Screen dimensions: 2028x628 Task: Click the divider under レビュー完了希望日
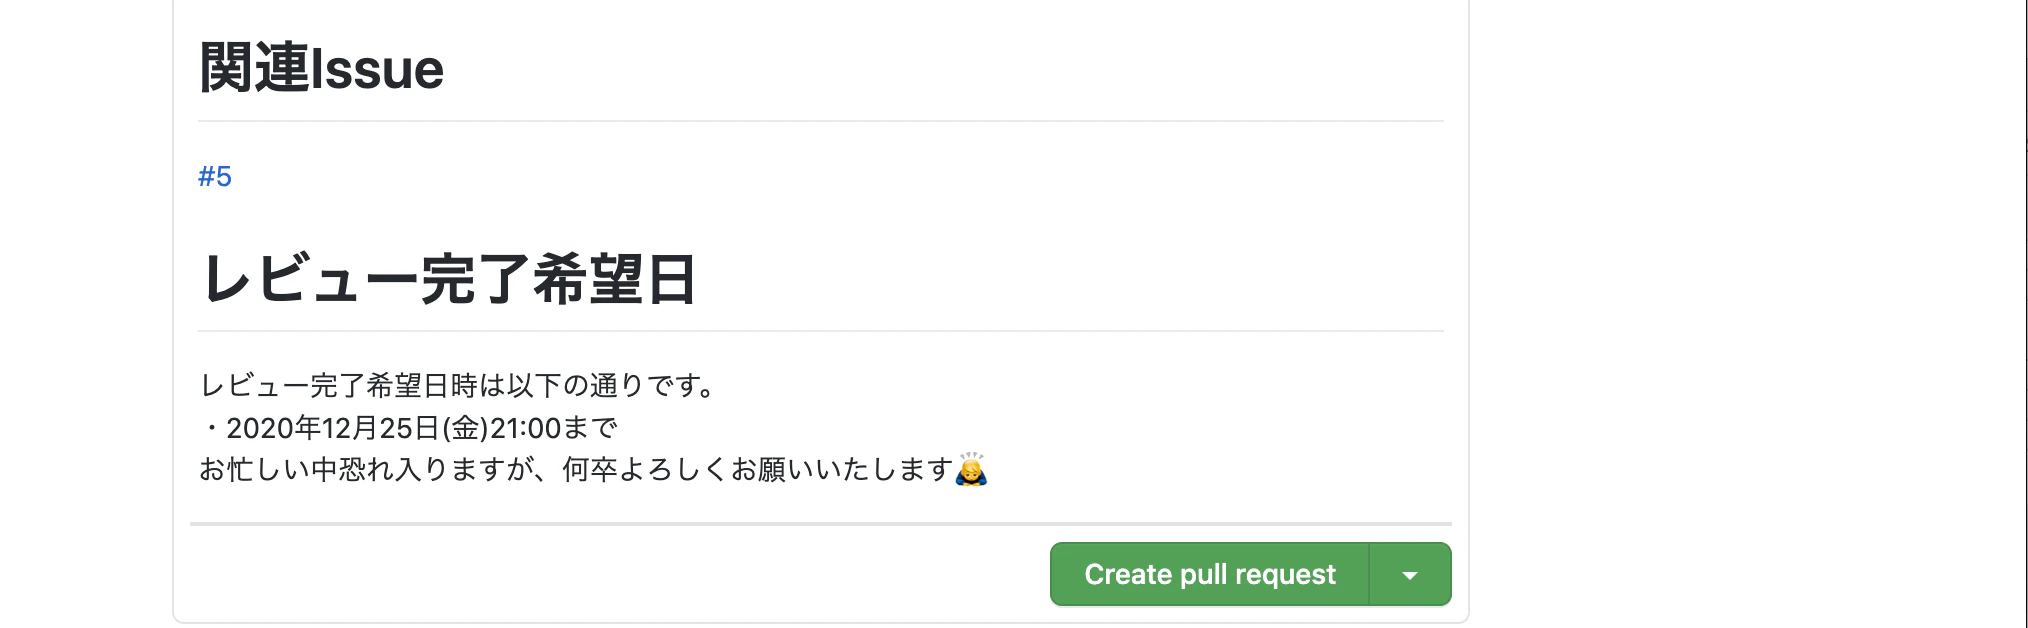[x=820, y=330]
